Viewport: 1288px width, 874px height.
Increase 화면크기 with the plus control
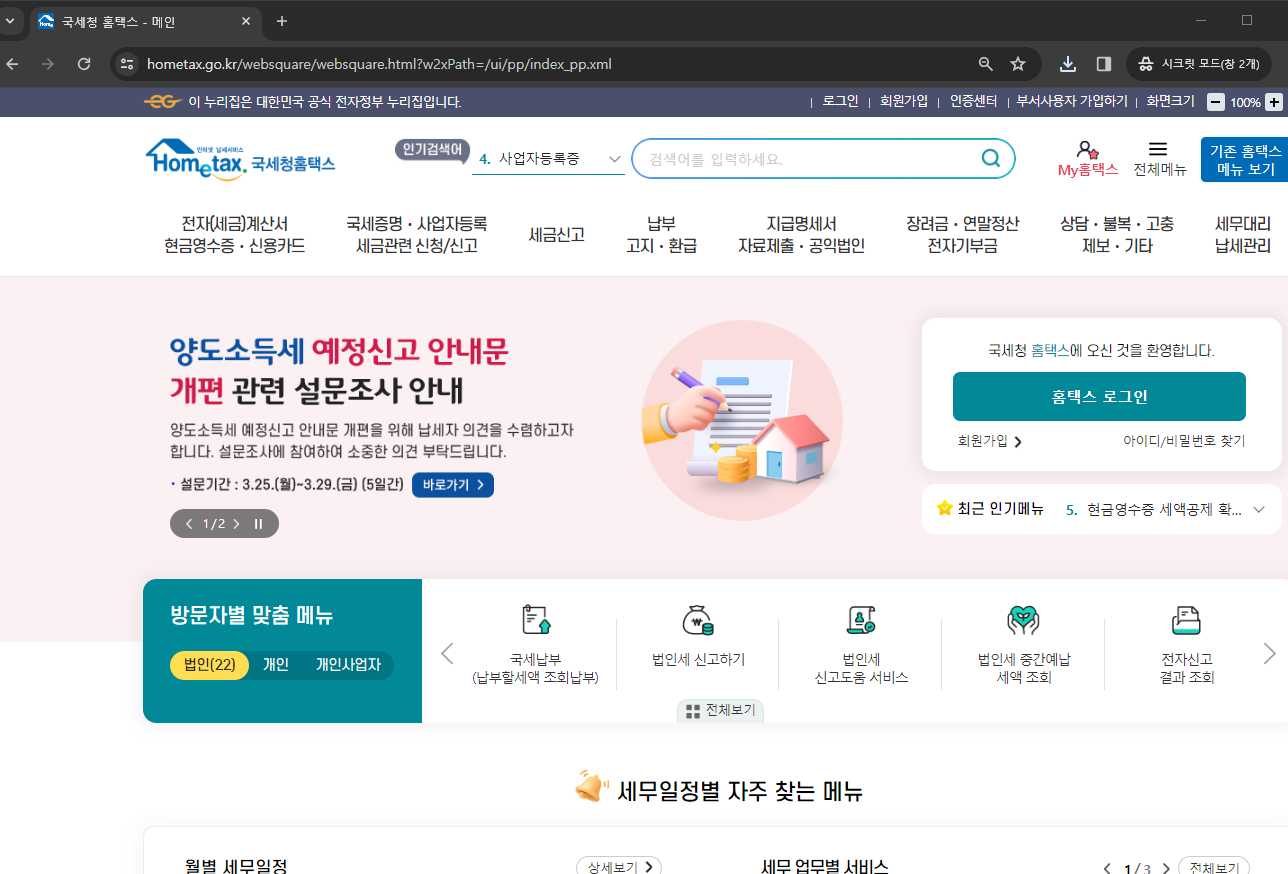click(1272, 101)
